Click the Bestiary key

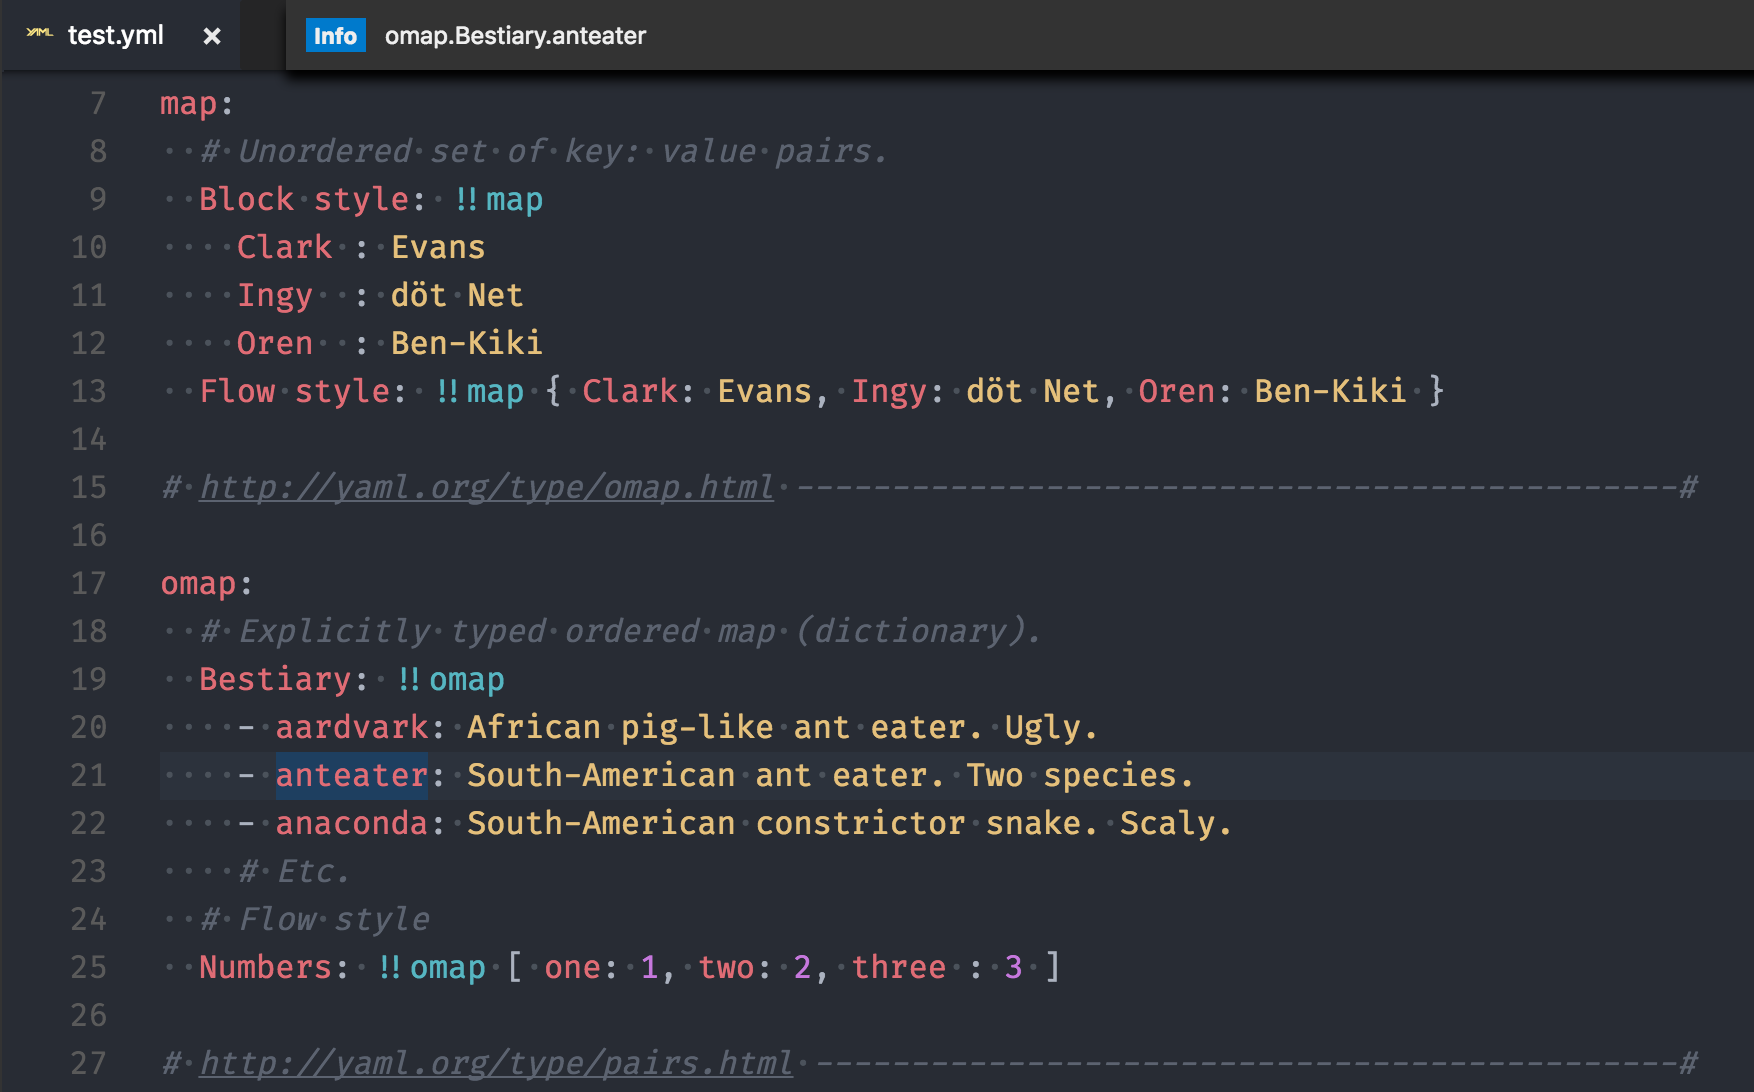(x=275, y=679)
